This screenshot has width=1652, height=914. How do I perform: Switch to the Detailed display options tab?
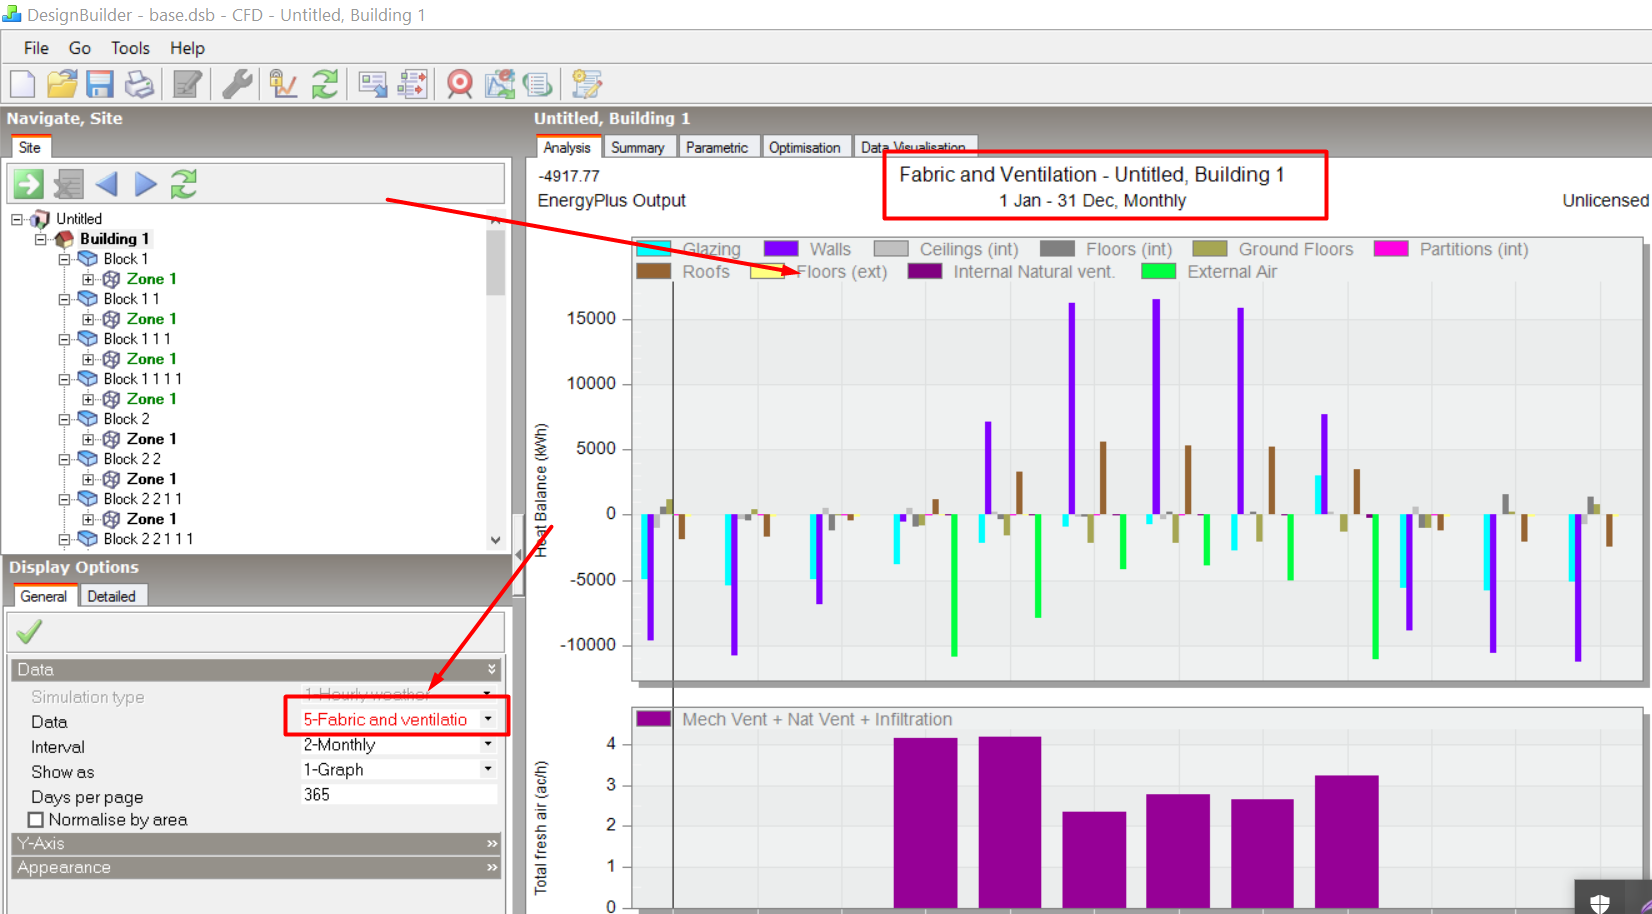click(112, 596)
